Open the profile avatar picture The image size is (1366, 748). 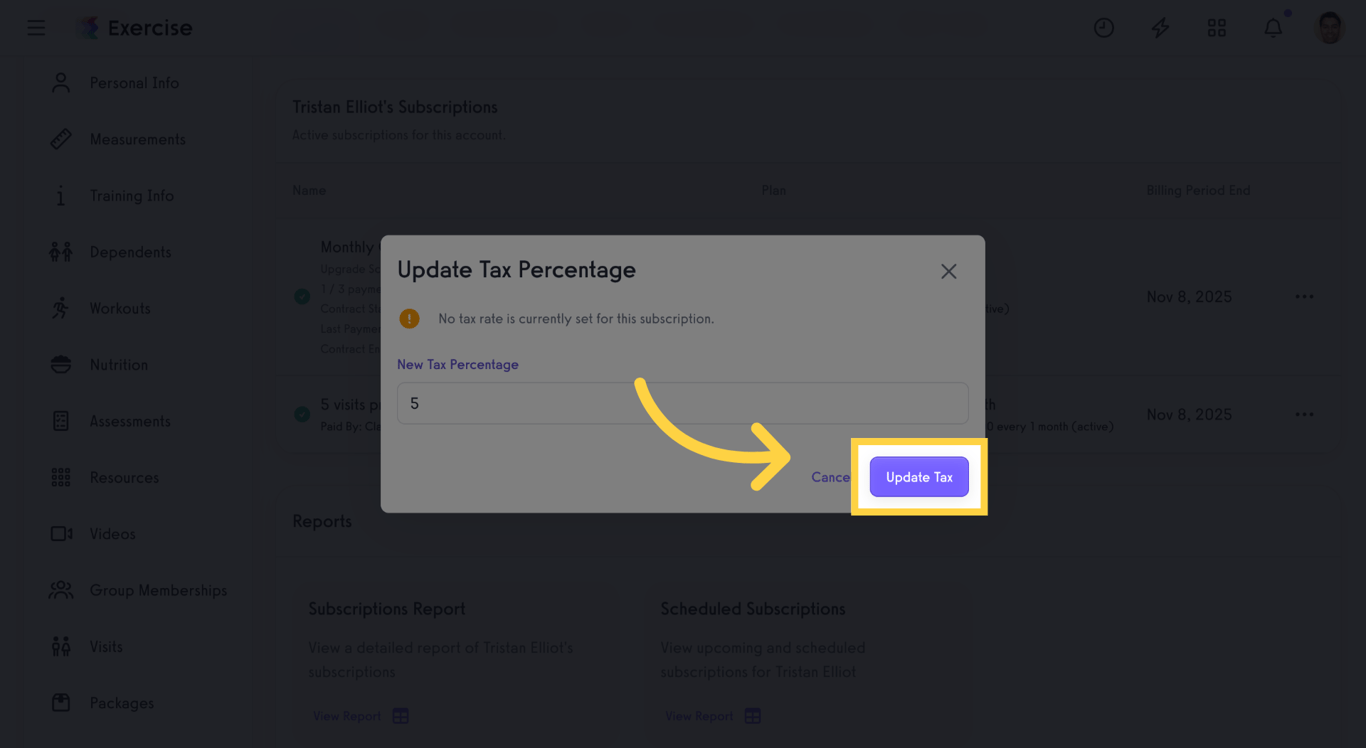pos(1329,27)
